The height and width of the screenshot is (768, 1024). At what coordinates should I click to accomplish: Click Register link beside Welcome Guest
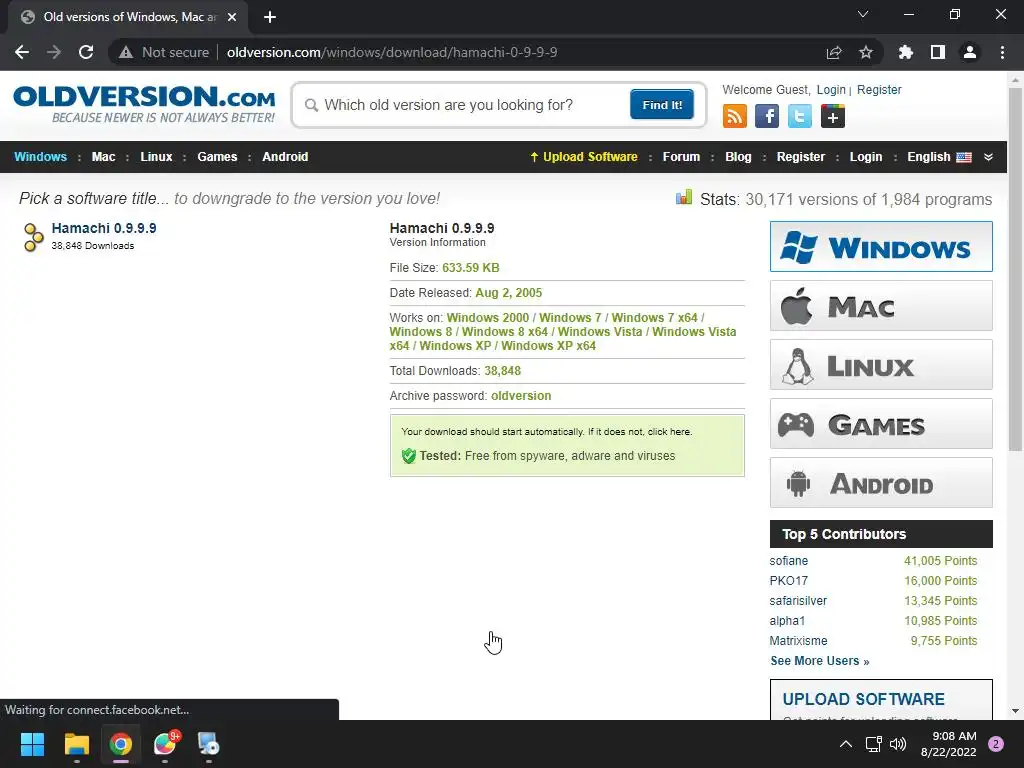click(x=879, y=89)
